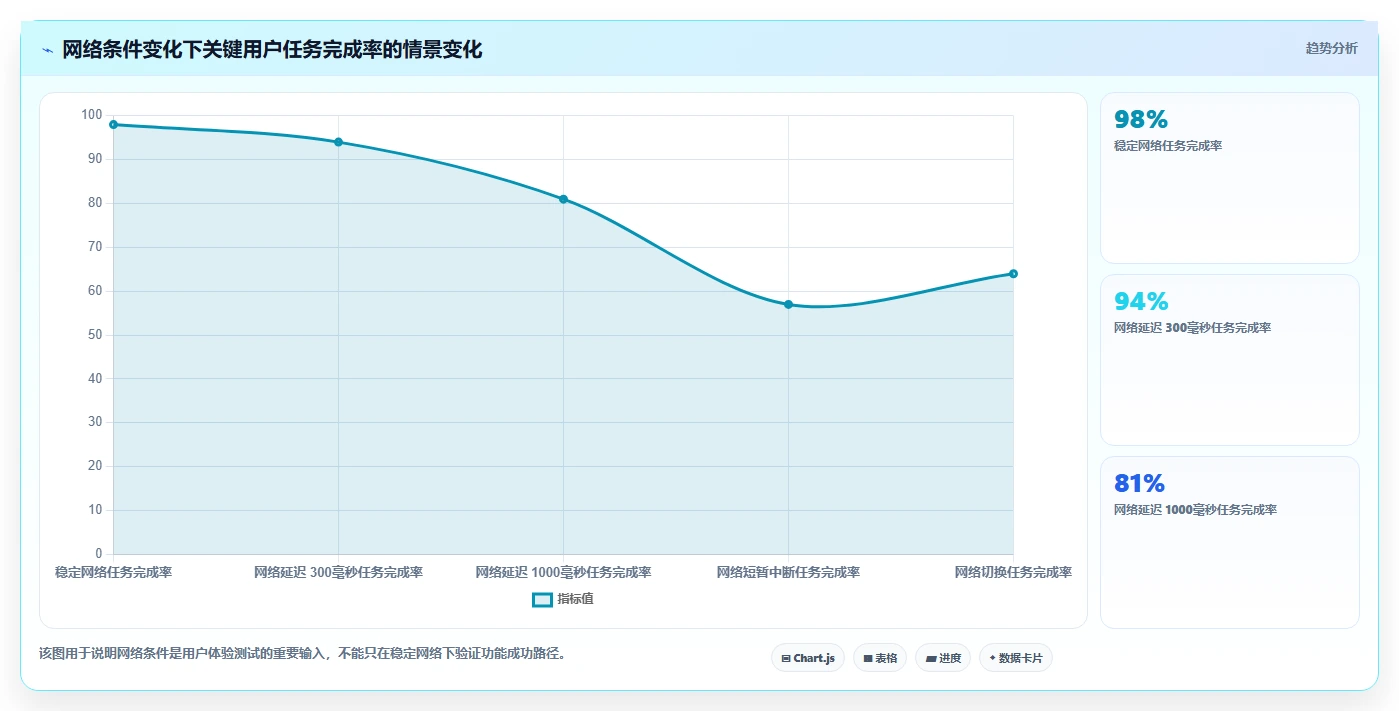
Task: Select the Chart.js tag pill
Action: click(808, 658)
